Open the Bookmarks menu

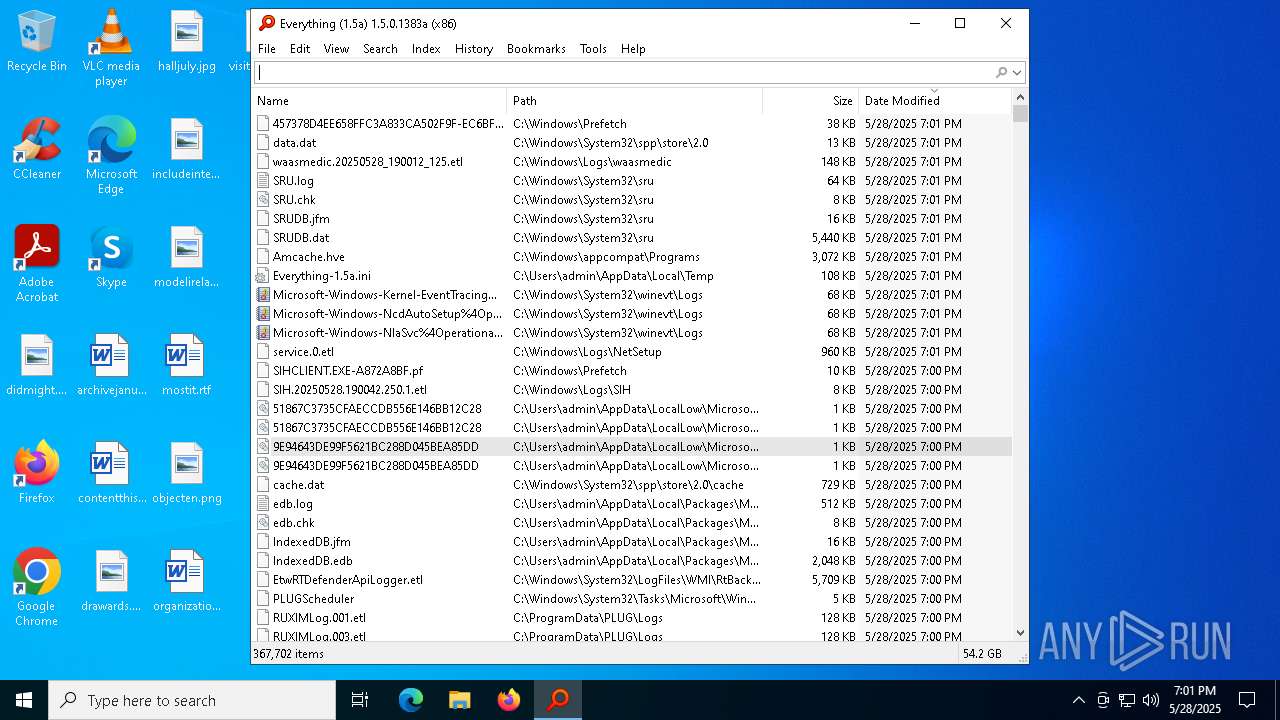click(536, 48)
